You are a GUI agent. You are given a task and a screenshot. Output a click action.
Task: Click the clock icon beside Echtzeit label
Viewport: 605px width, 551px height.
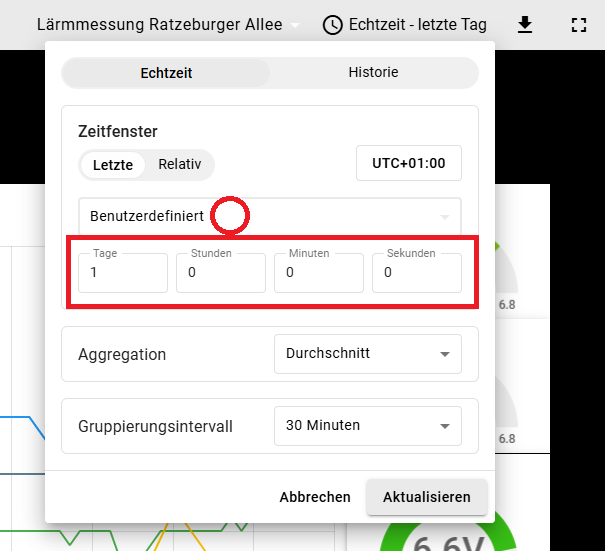[333, 25]
